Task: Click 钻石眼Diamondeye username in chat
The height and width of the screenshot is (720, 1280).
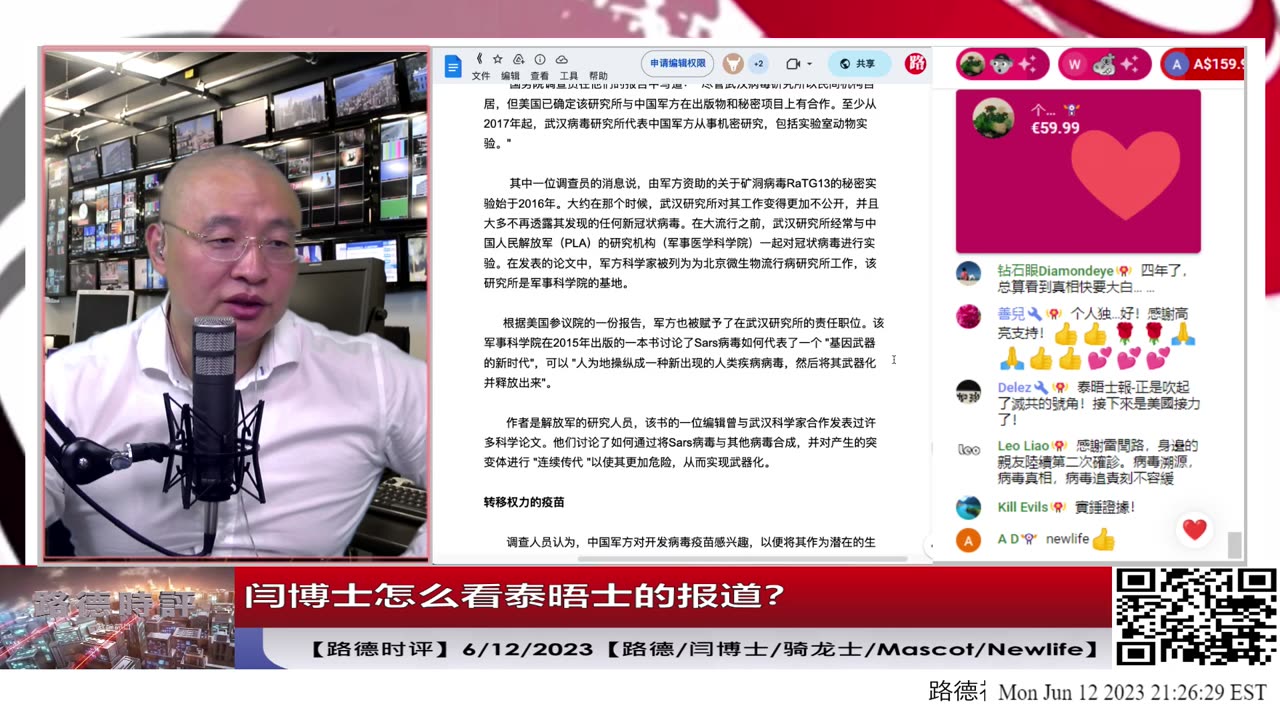Action: (x=1055, y=271)
